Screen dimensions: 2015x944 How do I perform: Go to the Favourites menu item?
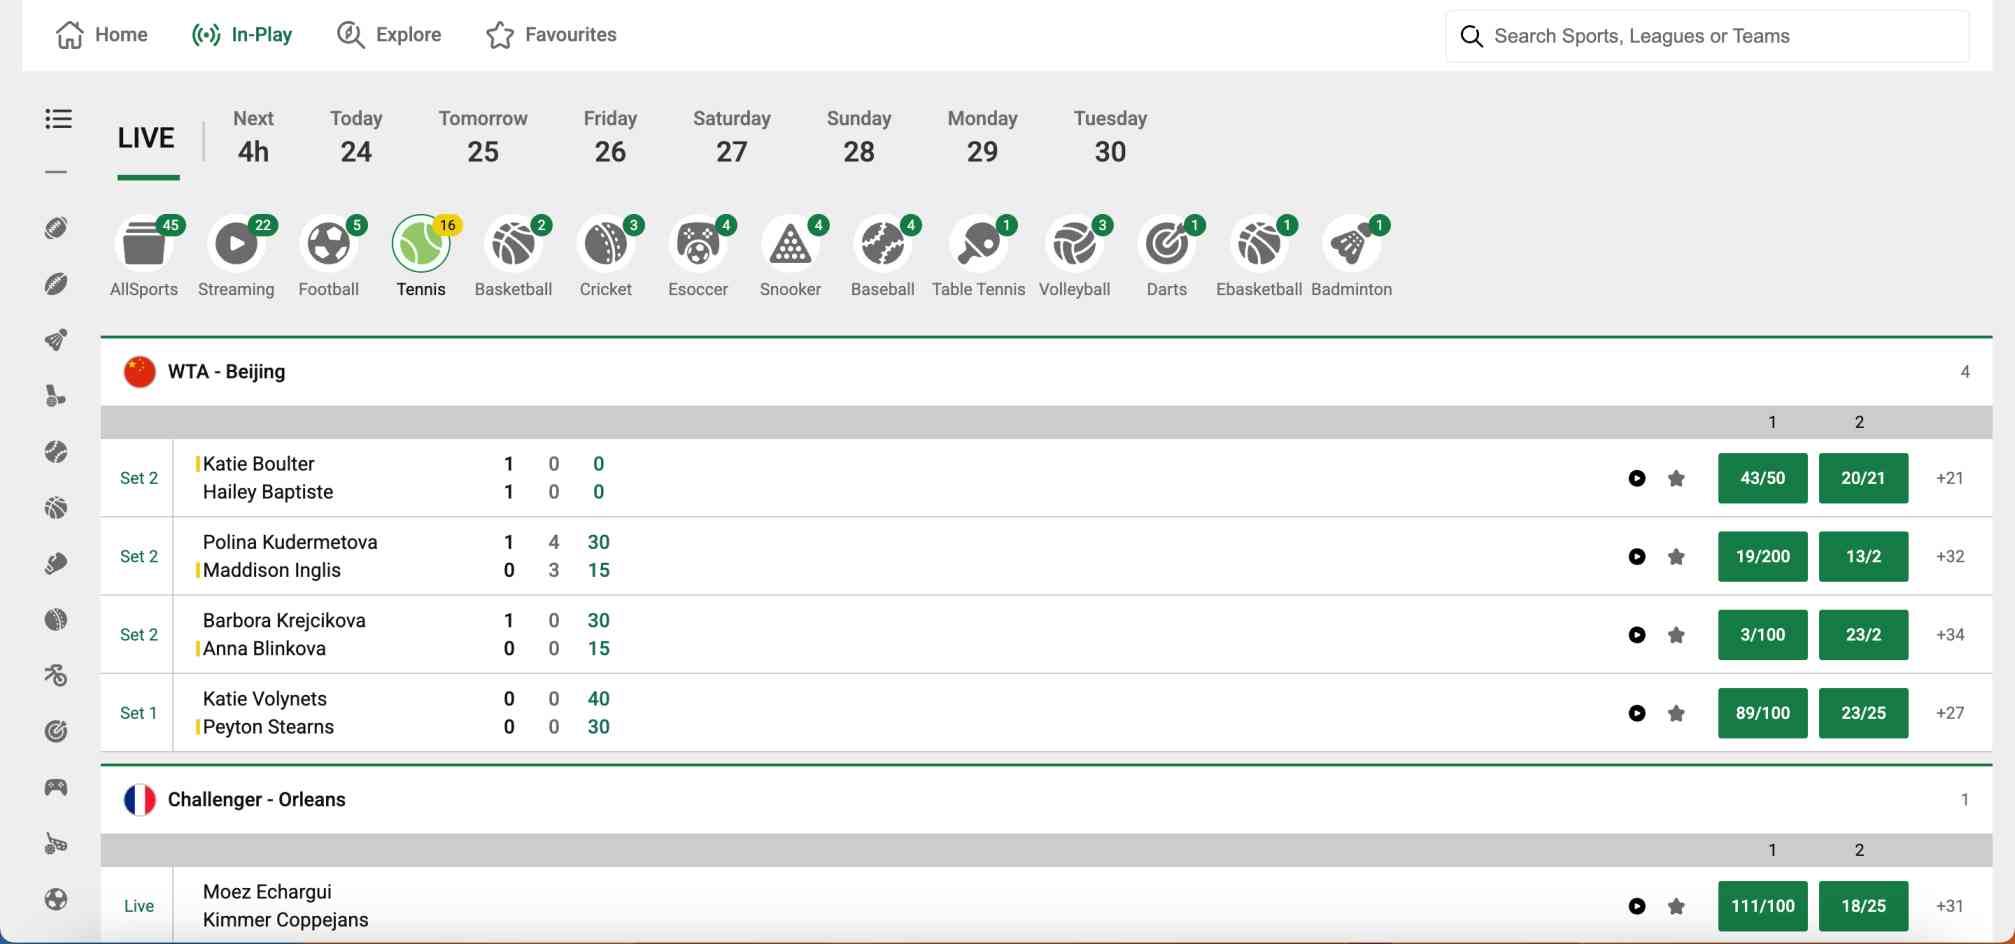pos(551,35)
